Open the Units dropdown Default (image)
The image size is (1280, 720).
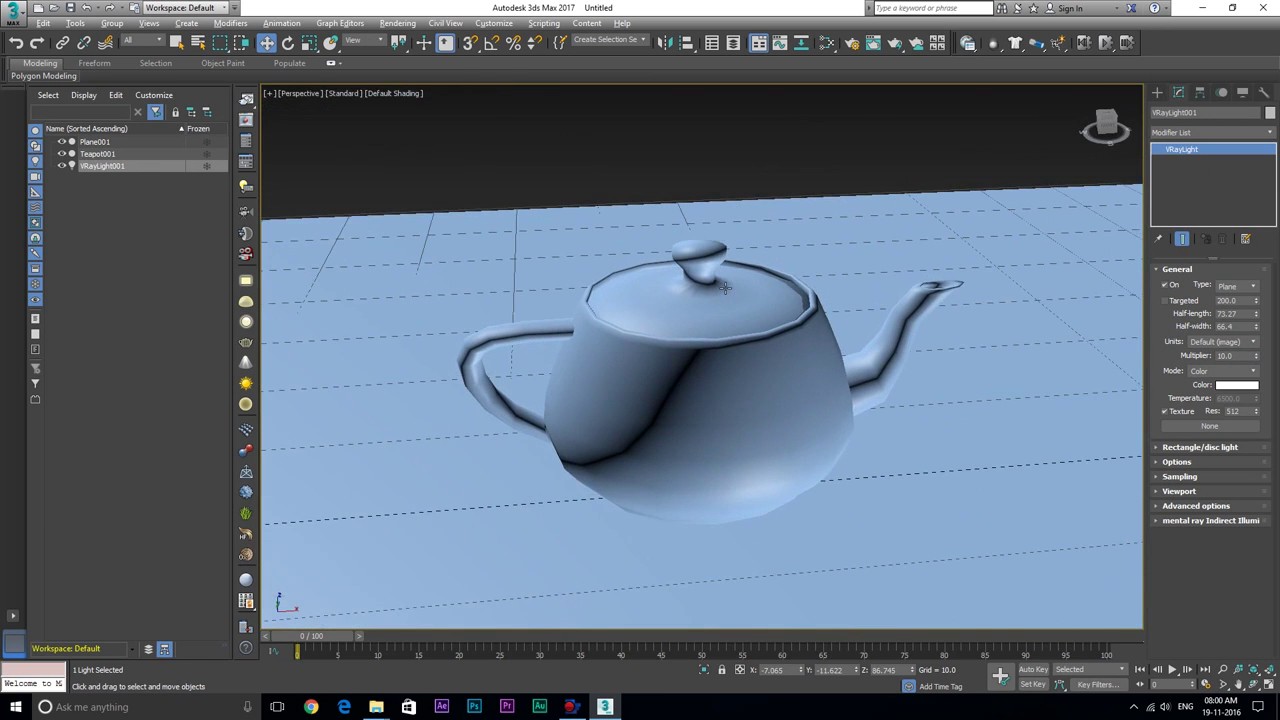[x=1223, y=342]
